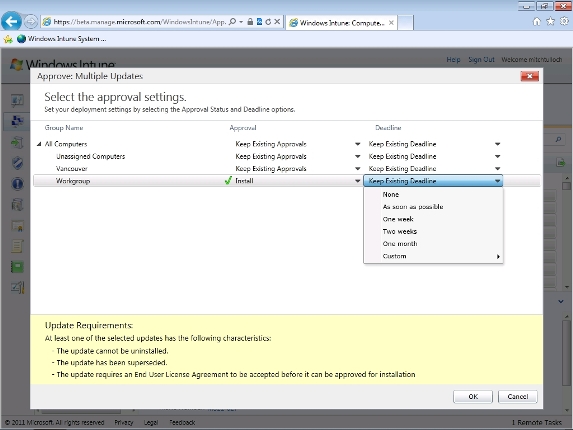The width and height of the screenshot is (573, 430).
Task: Click the Sign Out link
Action: click(481, 60)
